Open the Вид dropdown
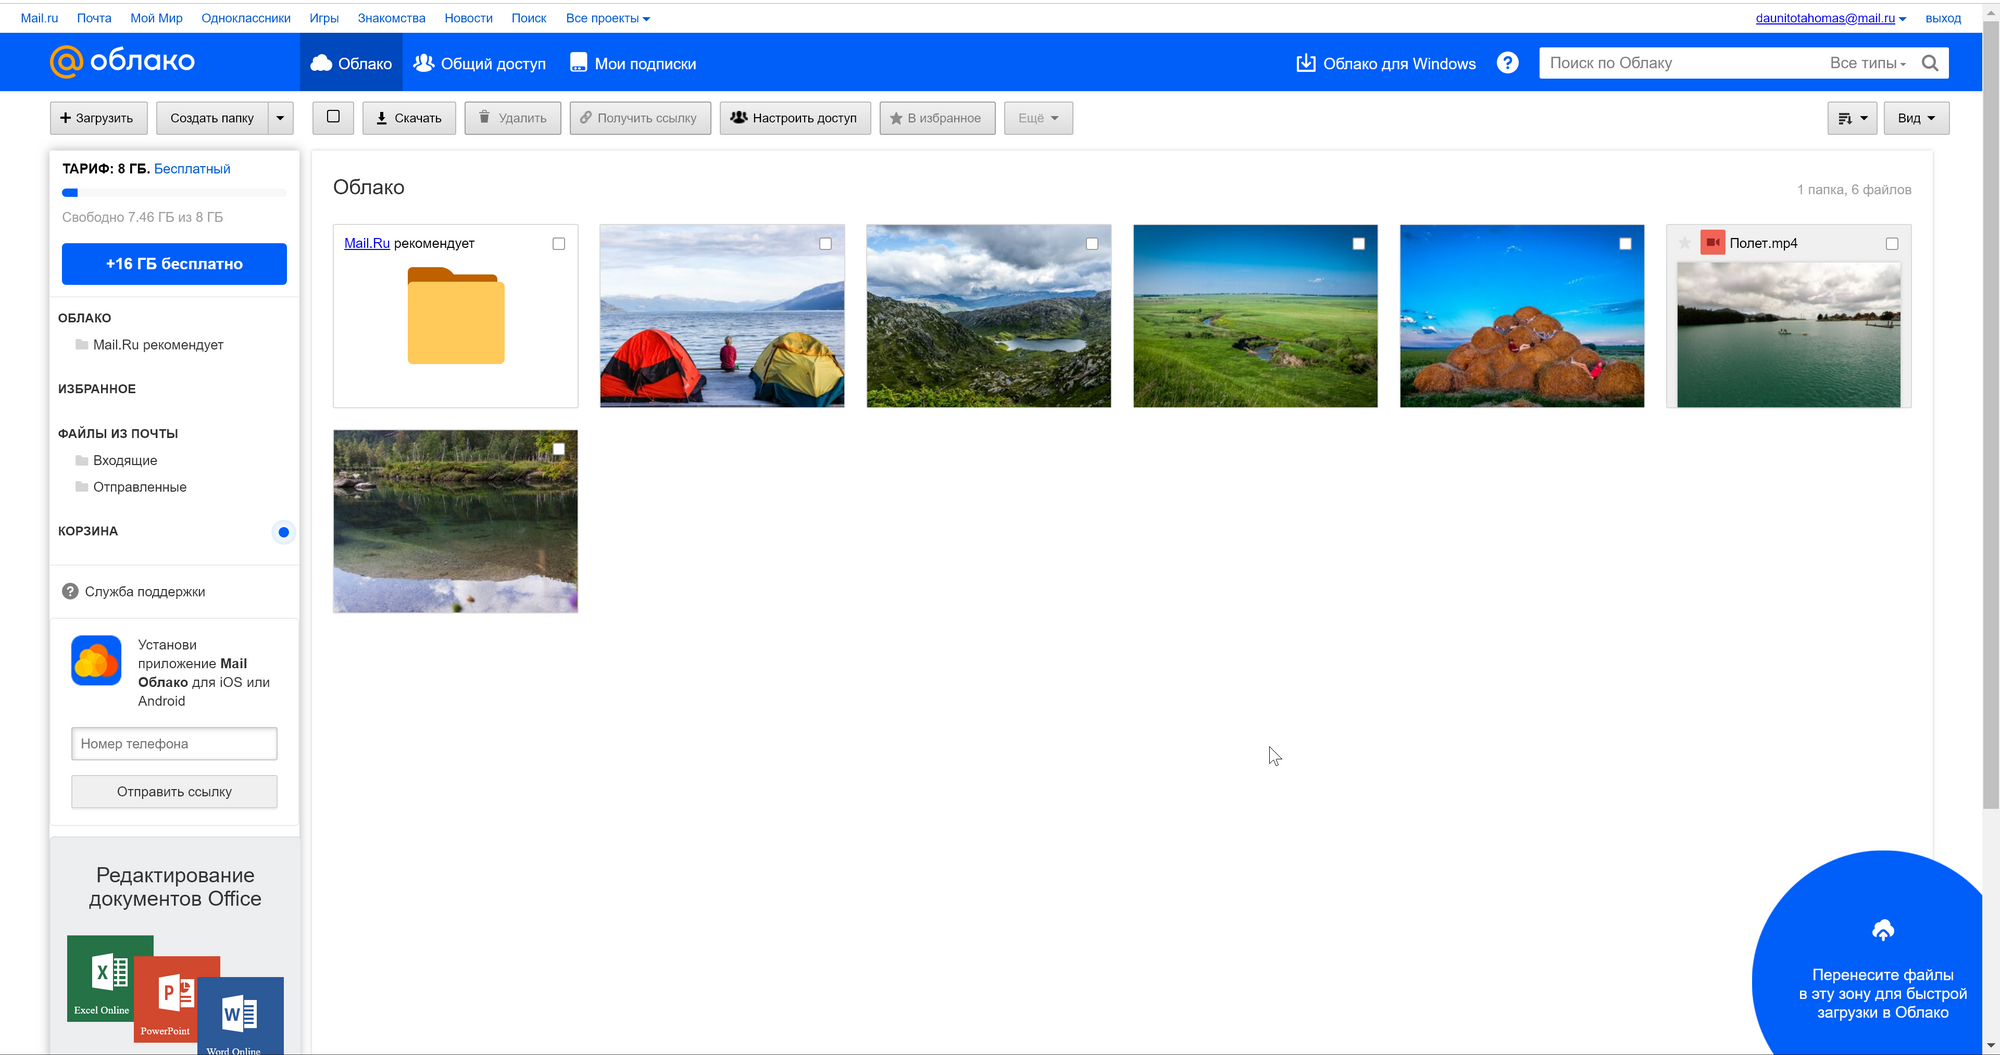 [1915, 117]
